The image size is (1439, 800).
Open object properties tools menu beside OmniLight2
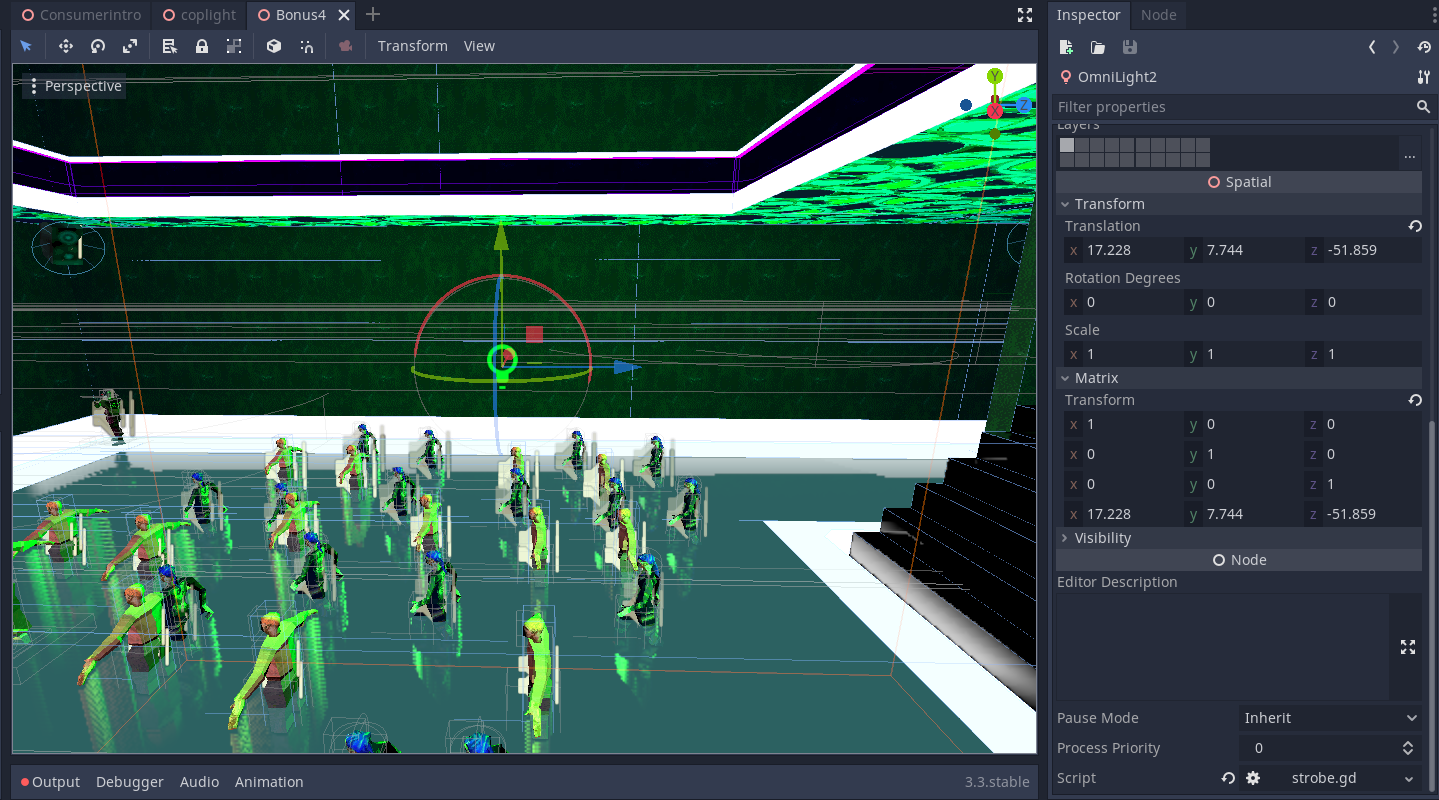[x=1424, y=77]
